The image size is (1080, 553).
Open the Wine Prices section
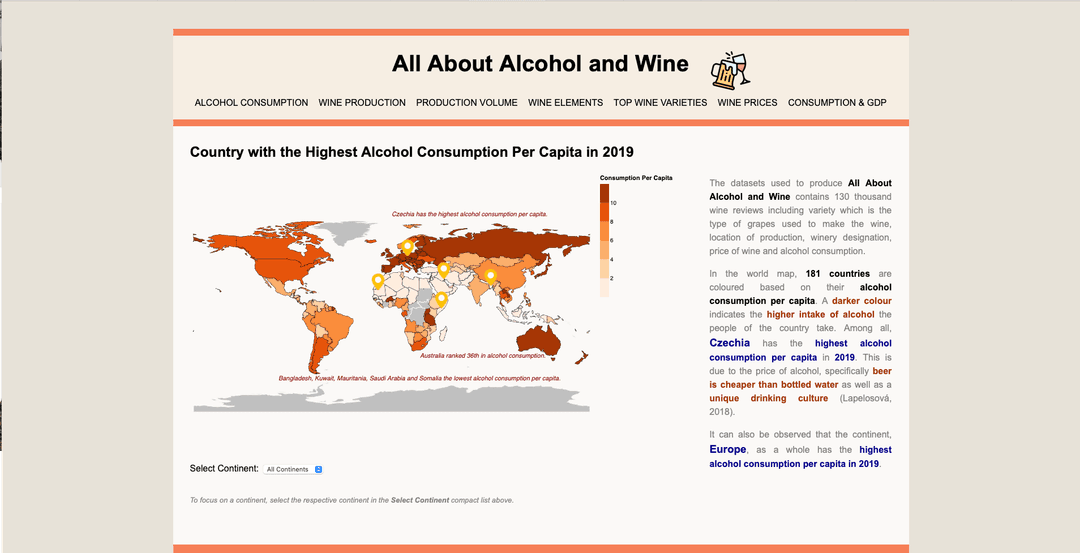[747, 103]
